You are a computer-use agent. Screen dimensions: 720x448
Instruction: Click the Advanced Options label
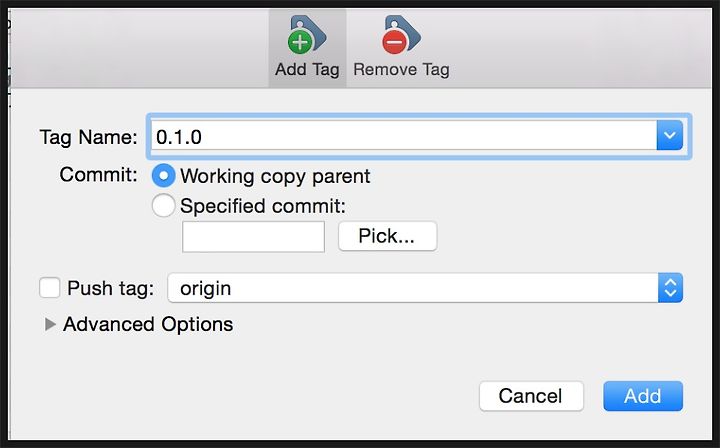(x=148, y=324)
